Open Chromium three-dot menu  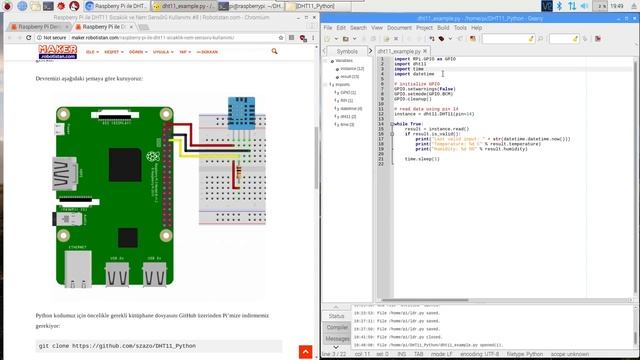[313, 38]
